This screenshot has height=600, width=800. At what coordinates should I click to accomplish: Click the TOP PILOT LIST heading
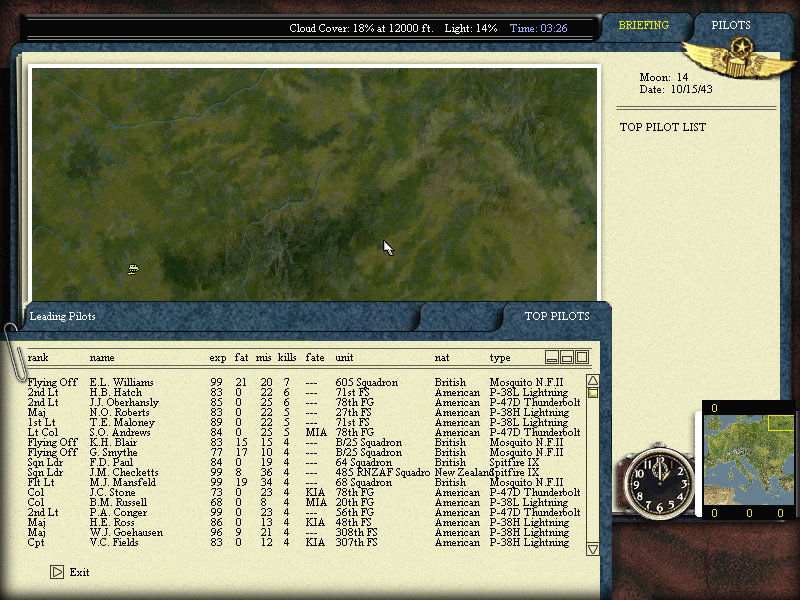[x=662, y=127]
